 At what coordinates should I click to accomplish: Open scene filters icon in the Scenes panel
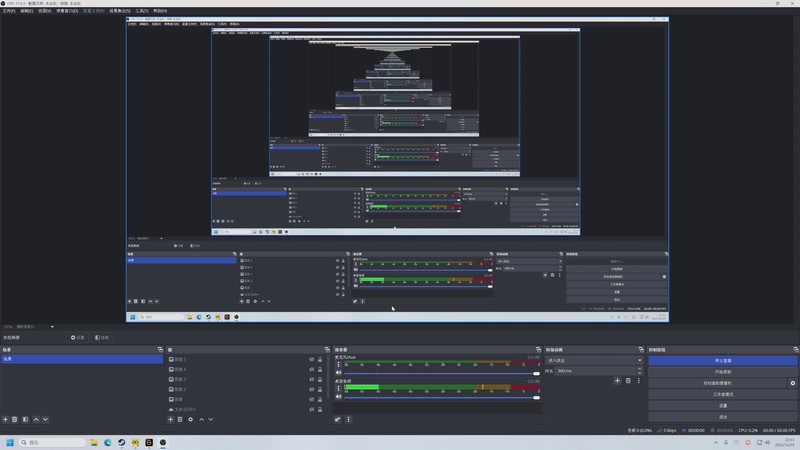(26, 419)
